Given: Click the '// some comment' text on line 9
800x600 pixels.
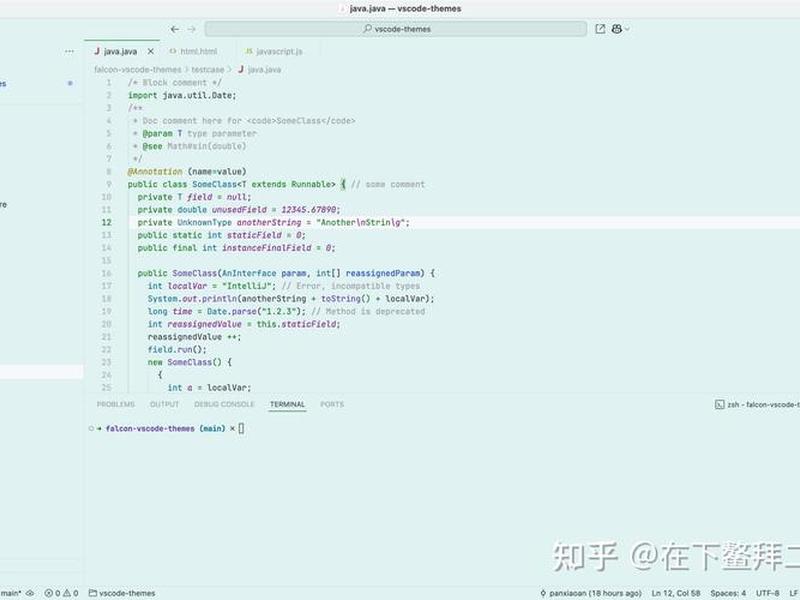Looking at the screenshot, I should (388, 184).
